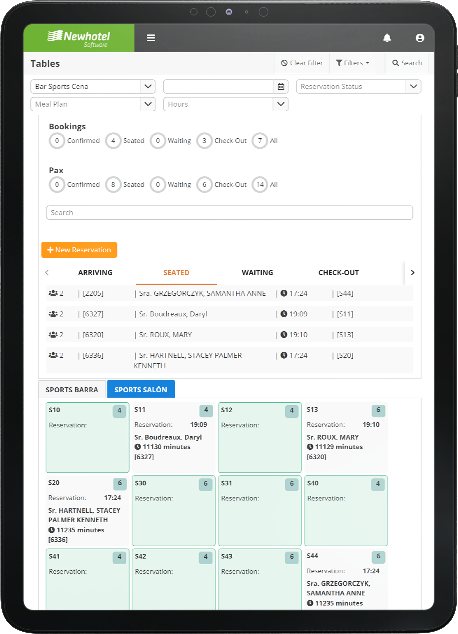
Task: Select table S20 card
Action: (x=88, y=511)
